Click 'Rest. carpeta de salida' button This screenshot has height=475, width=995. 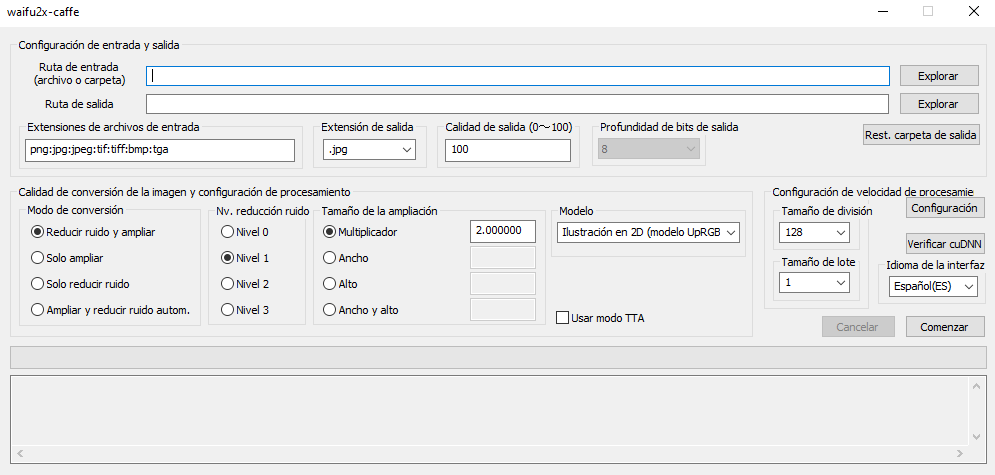(x=921, y=135)
